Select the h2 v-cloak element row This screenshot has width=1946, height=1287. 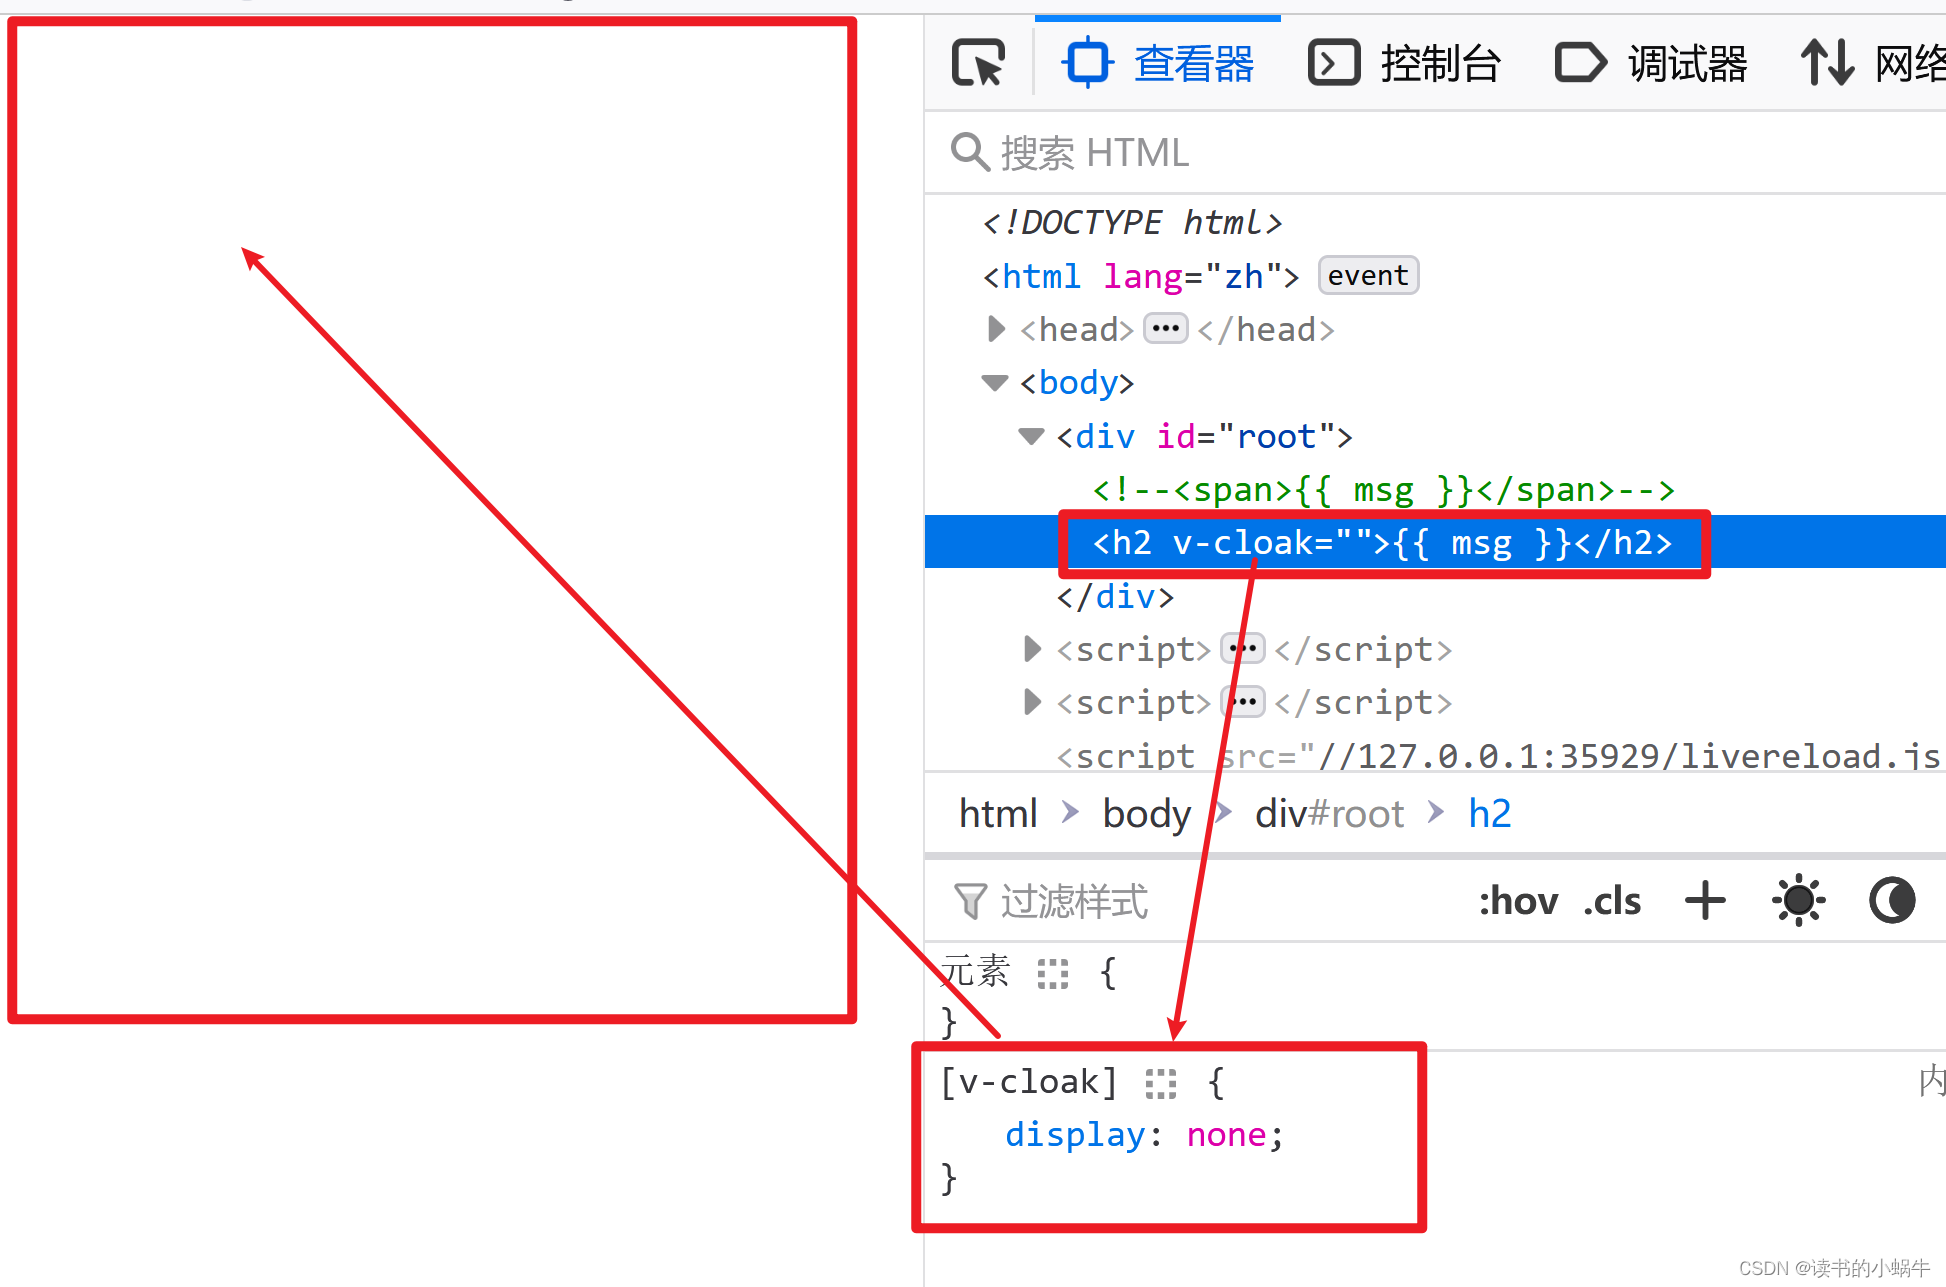1382,543
